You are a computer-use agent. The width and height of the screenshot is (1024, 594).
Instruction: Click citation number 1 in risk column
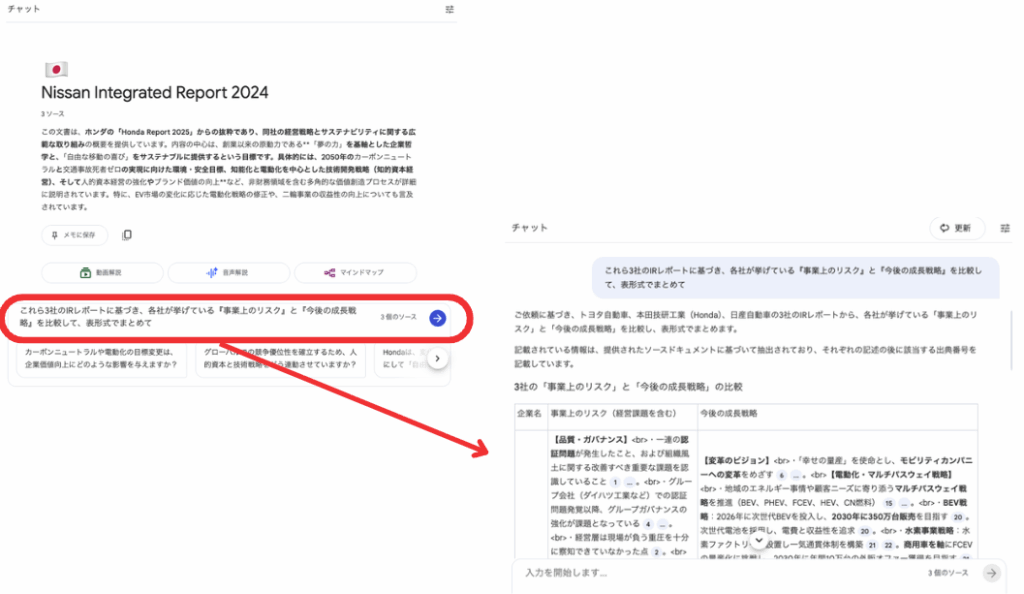[616, 482]
